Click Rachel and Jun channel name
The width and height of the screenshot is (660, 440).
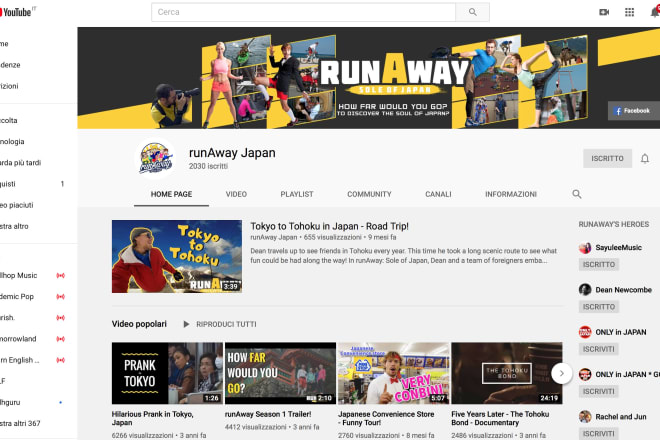(x=620, y=417)
